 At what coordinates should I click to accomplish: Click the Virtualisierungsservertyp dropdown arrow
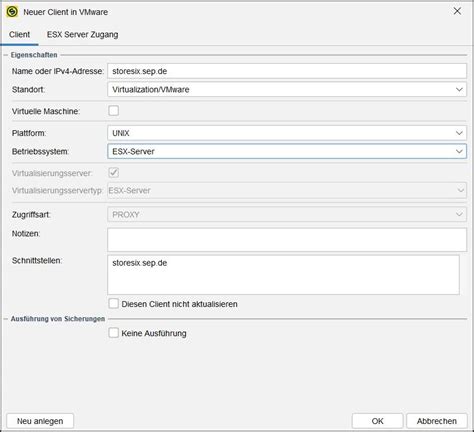click(x=460, y=191)
